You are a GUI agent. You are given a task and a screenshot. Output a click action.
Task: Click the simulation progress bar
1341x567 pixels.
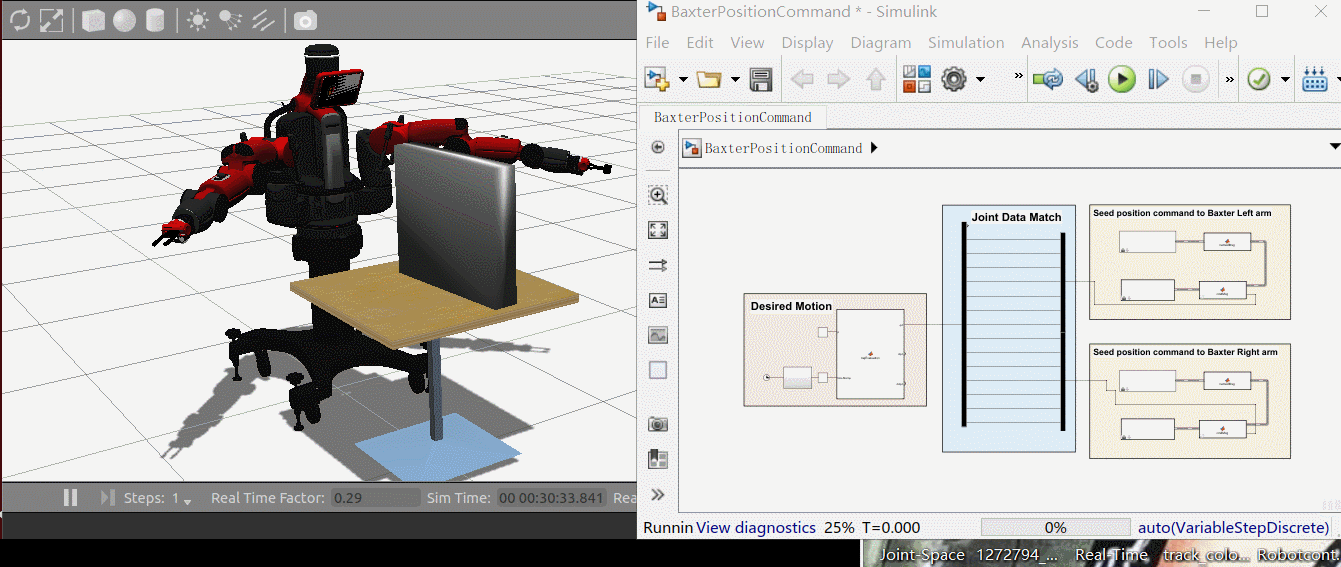pyautogui.click(x=1055, y=527)
